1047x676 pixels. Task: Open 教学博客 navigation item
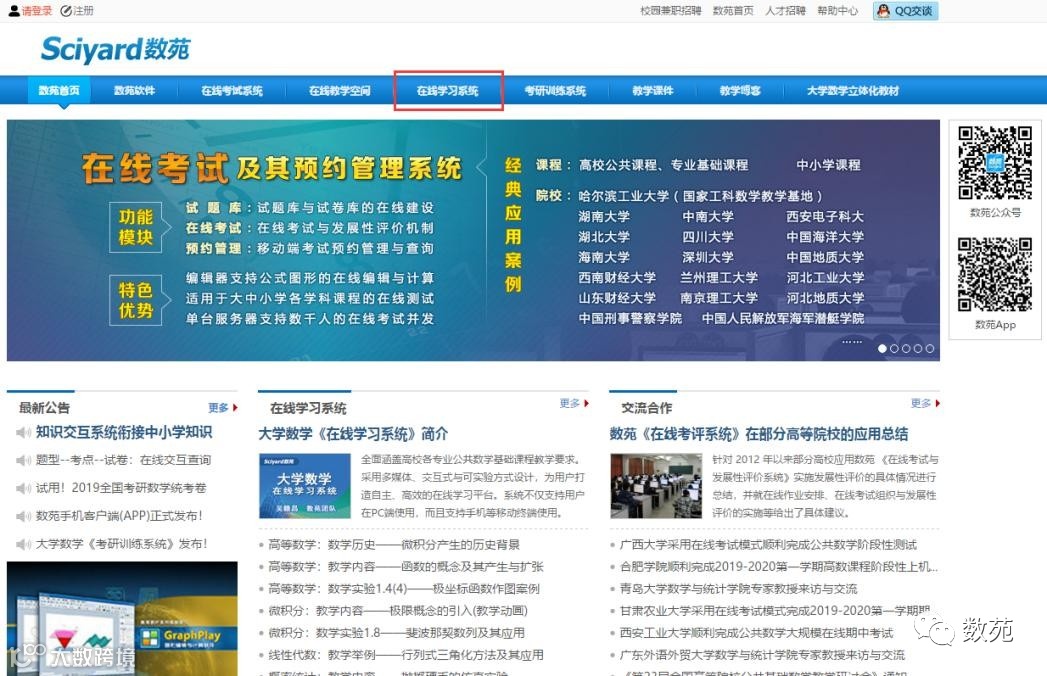(x=740, y=90)
